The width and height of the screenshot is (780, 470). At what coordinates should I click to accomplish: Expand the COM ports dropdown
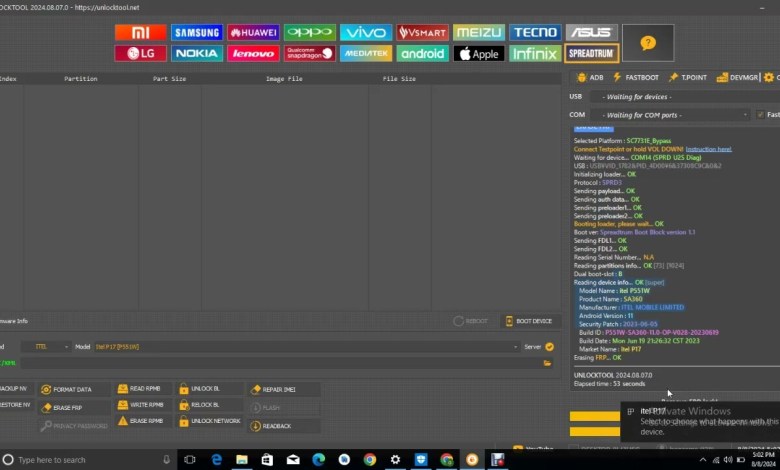tap(670, 115)
